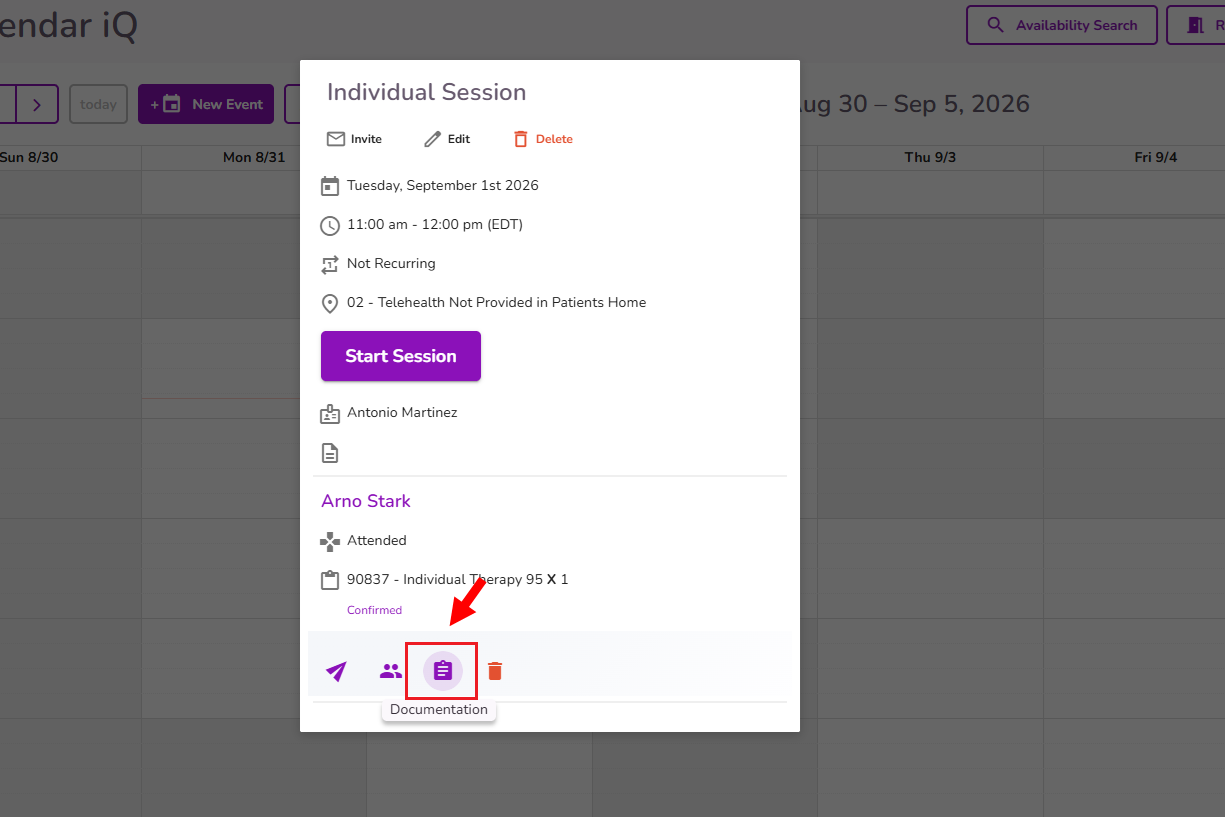This screenshot has width=1225, height=818.
Task: Open the Documentation clipboard icon
Action: [x=443, y=671]
